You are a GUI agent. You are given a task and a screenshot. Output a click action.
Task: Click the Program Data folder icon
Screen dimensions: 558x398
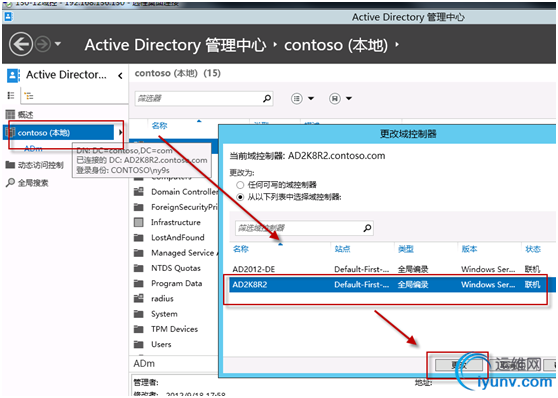click(138, 283)
